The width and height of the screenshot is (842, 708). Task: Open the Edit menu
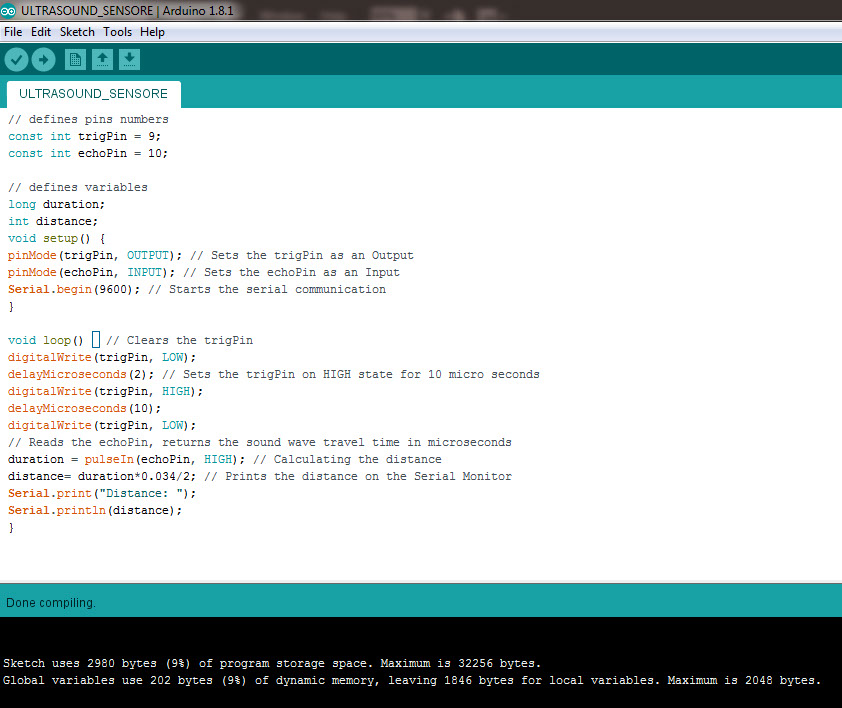click(41, 32)
